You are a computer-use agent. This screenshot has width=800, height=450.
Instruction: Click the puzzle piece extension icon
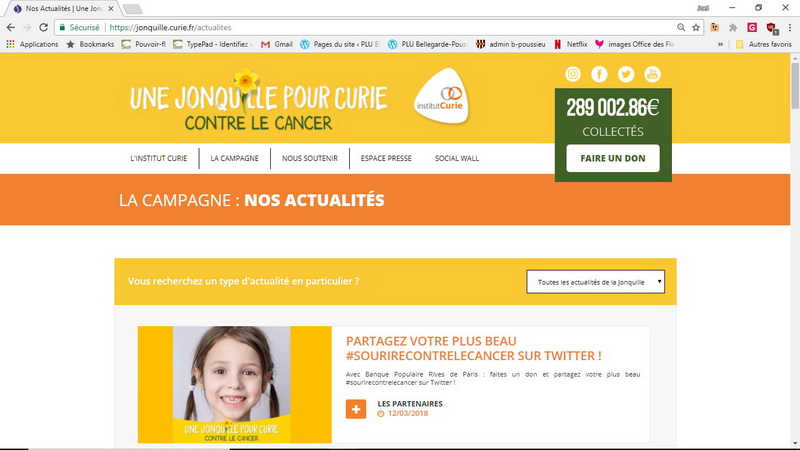pos(733,28)
